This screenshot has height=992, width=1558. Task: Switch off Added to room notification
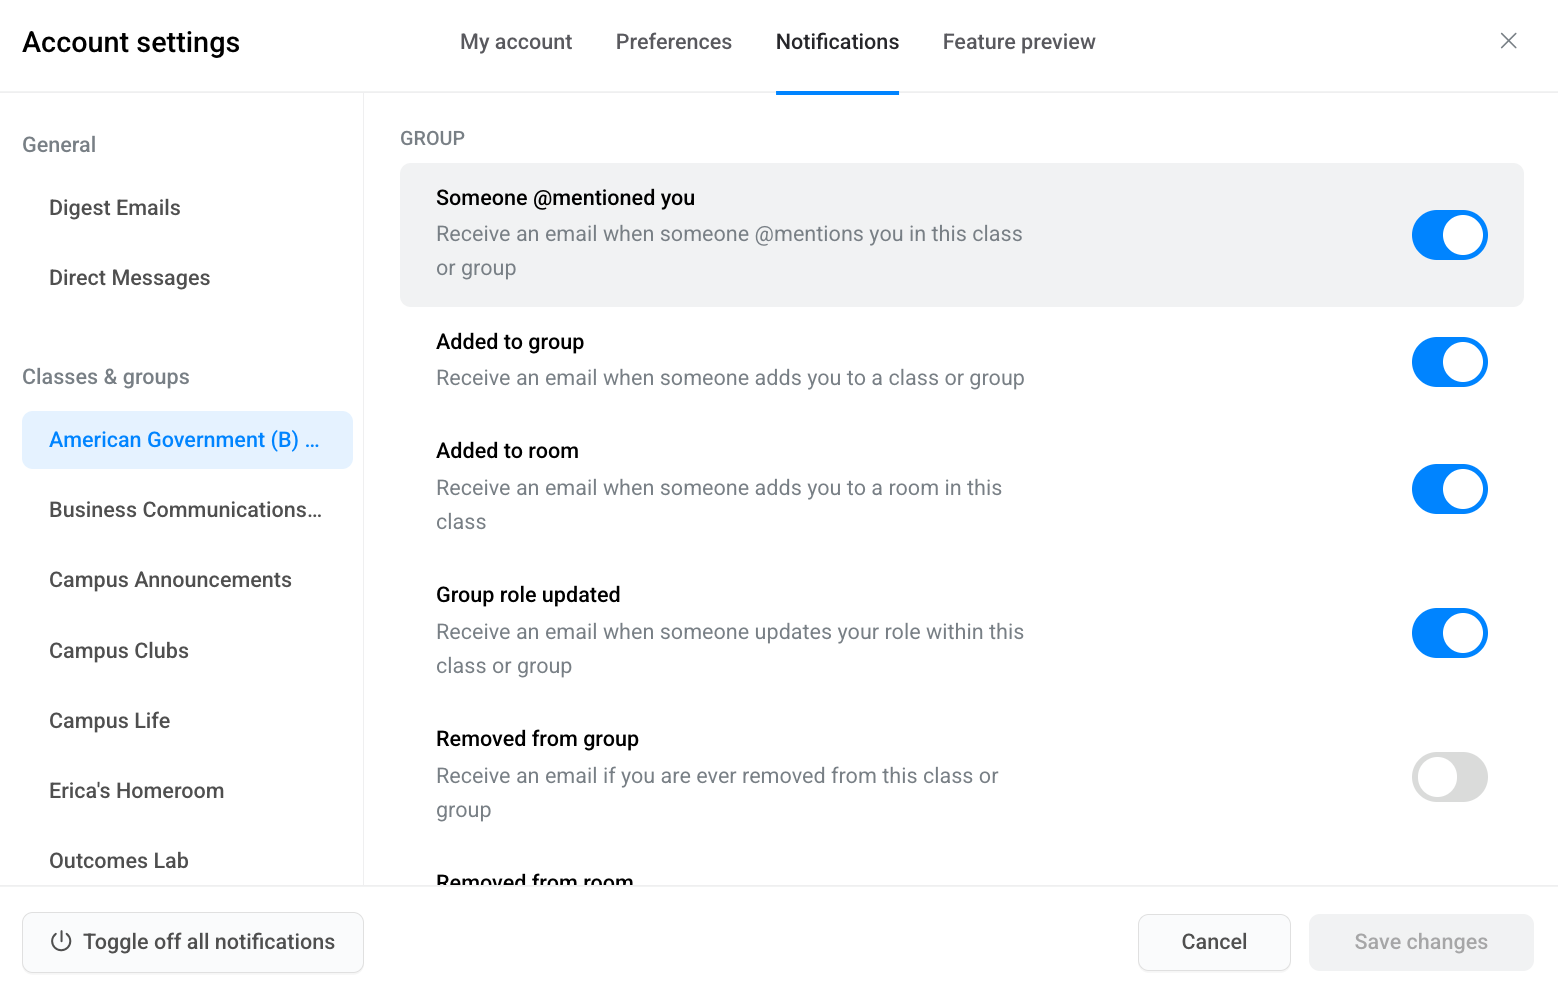pyautogui.click(x=1449, y=489)
